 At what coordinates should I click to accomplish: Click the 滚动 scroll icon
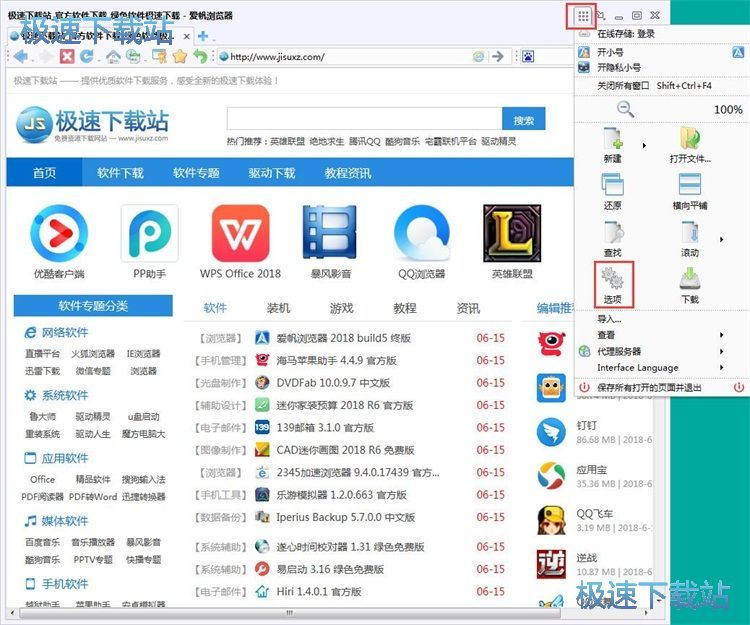(690, 233)
